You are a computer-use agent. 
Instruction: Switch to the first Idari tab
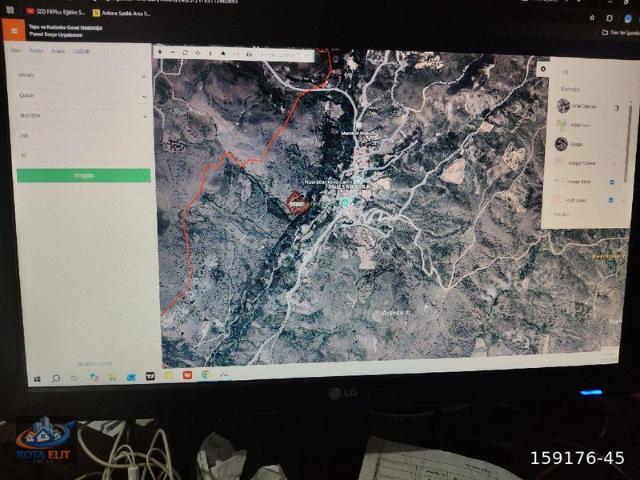(x=16, y=50)
